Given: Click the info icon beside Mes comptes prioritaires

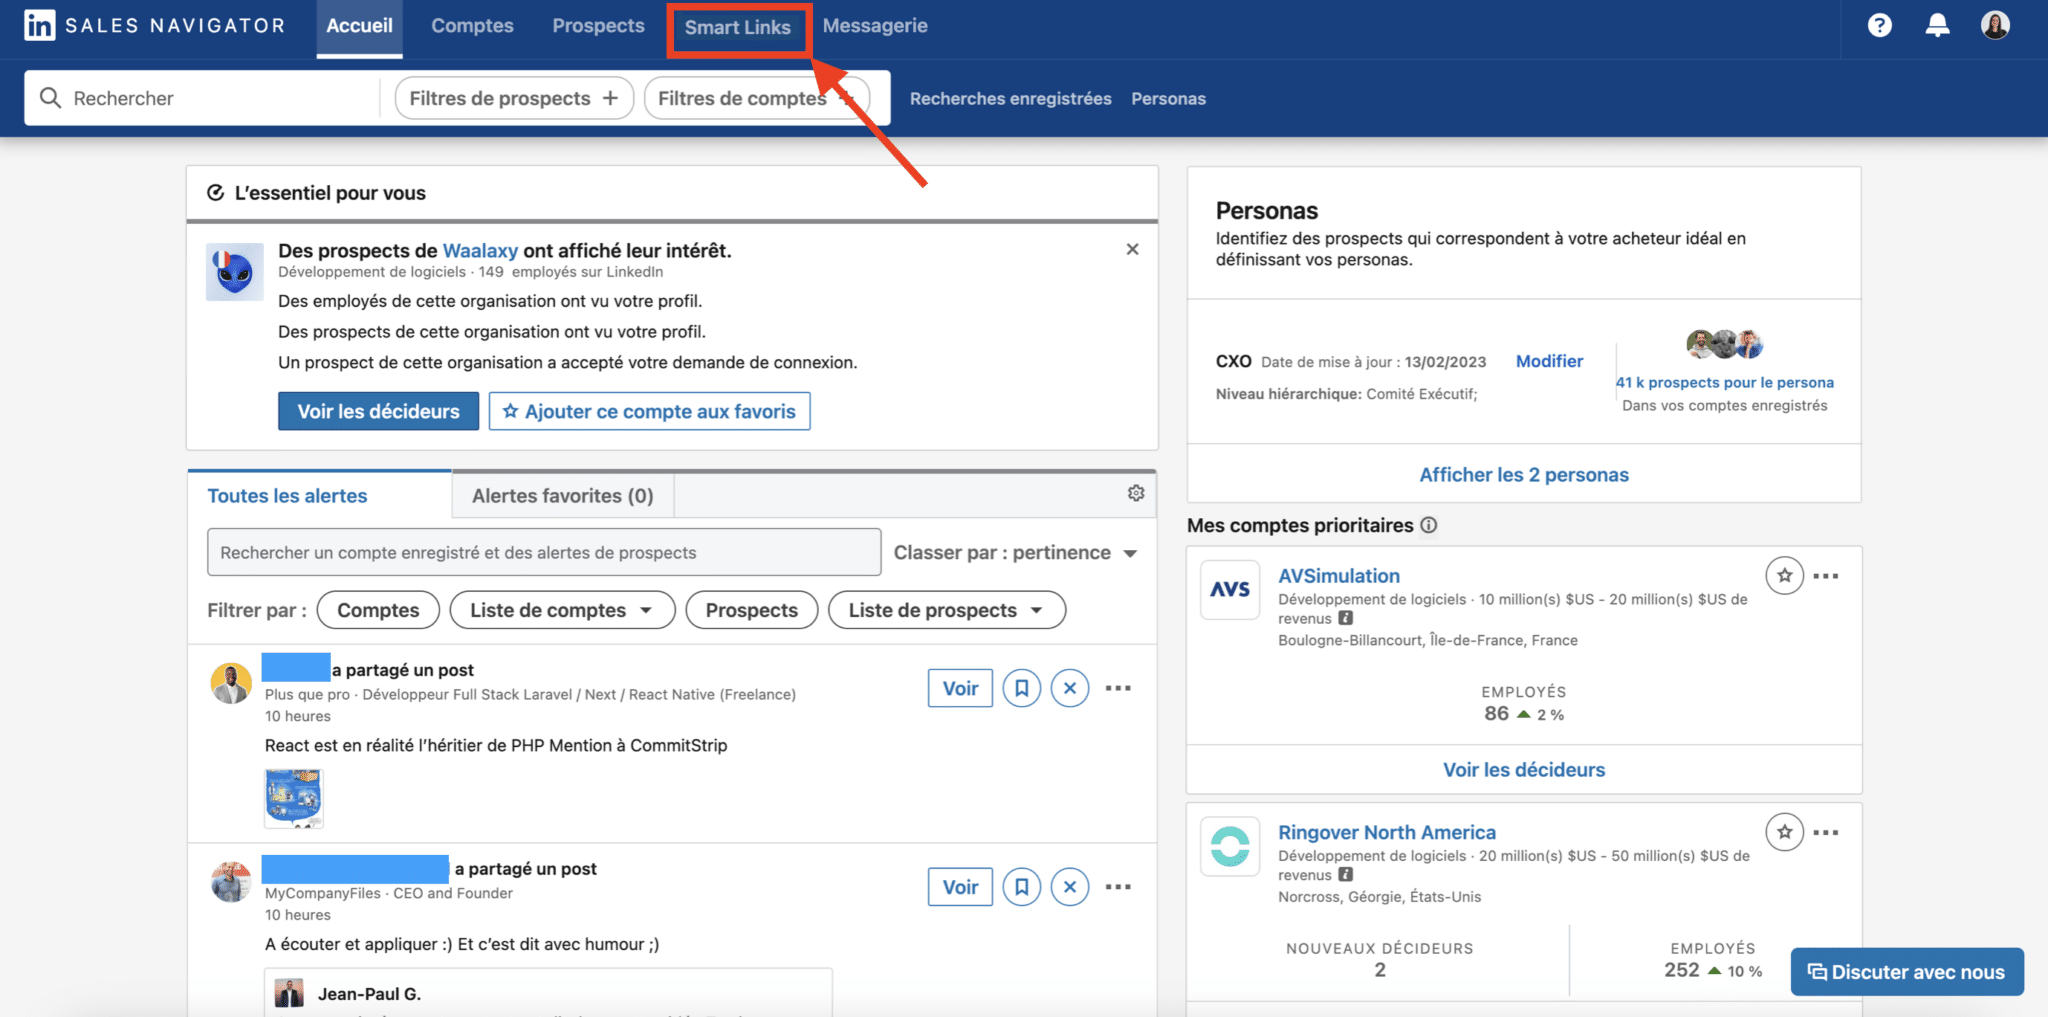Looking at the screenshot, I should [x=1430, y=525].
